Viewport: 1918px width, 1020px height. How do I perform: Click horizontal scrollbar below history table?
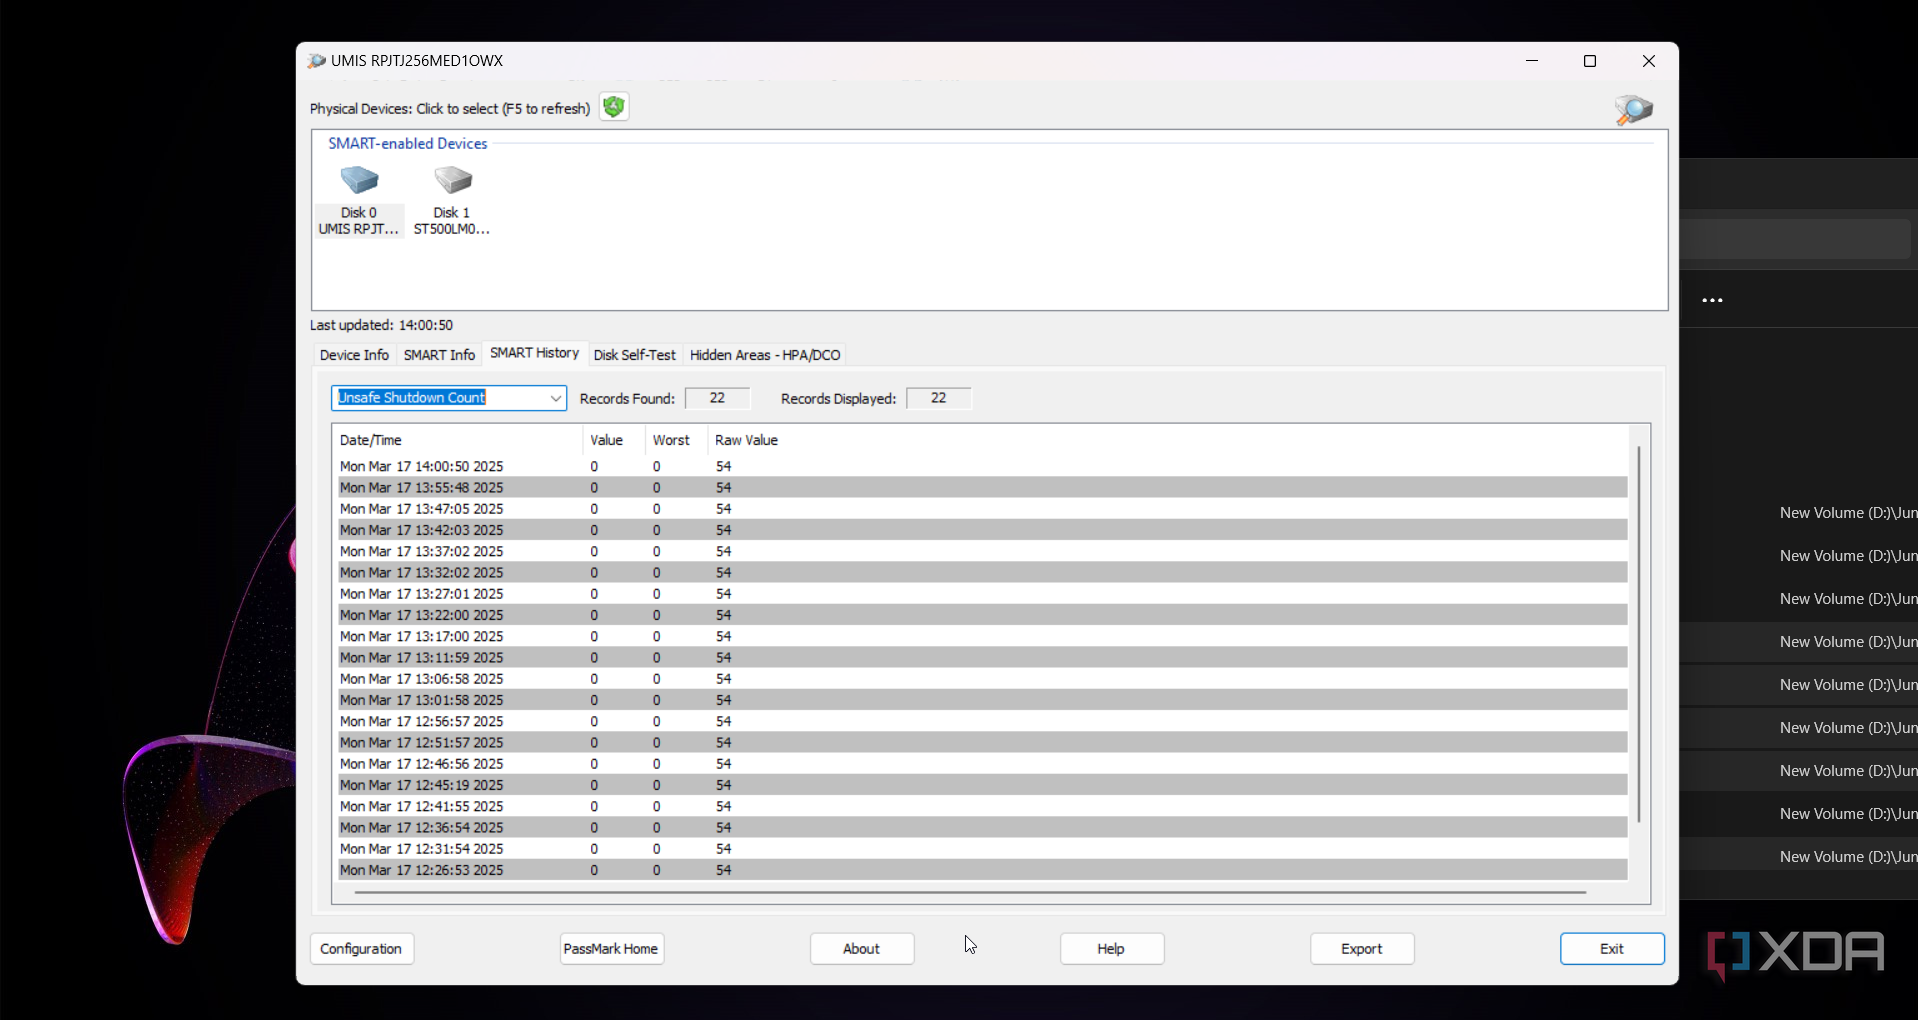point(970,892)
